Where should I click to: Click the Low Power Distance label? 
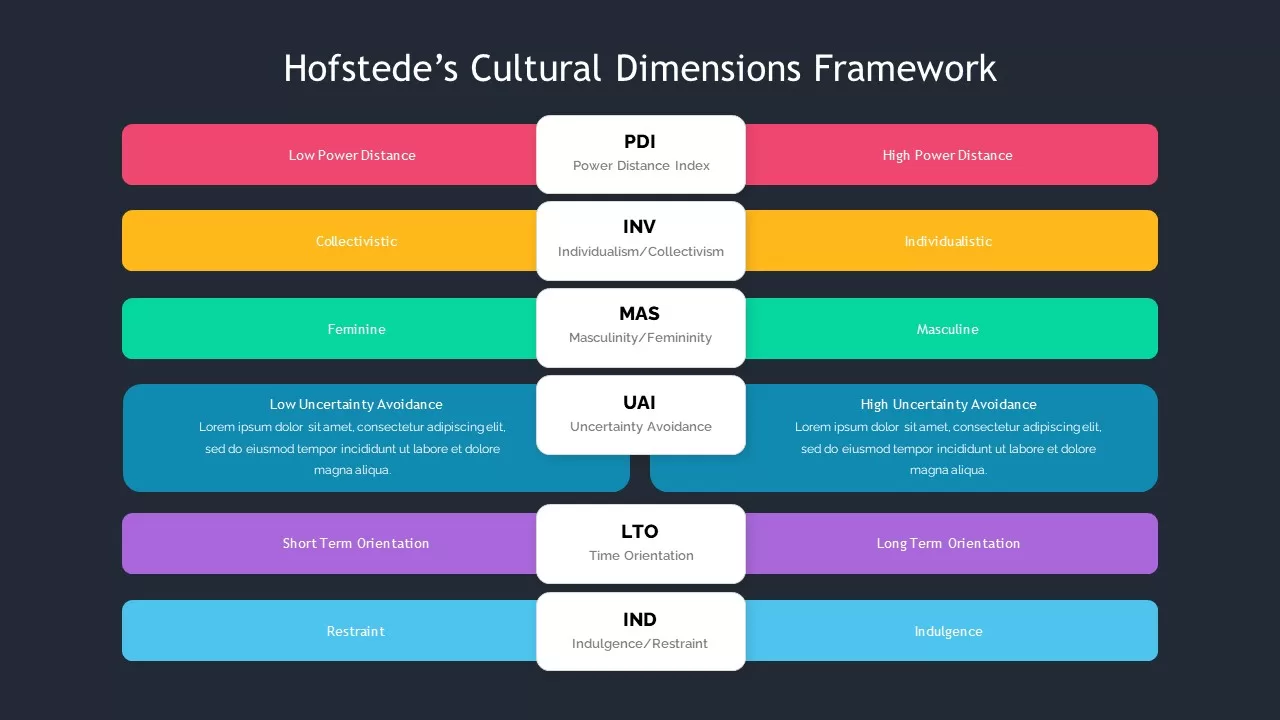click(x=352, y=155)
